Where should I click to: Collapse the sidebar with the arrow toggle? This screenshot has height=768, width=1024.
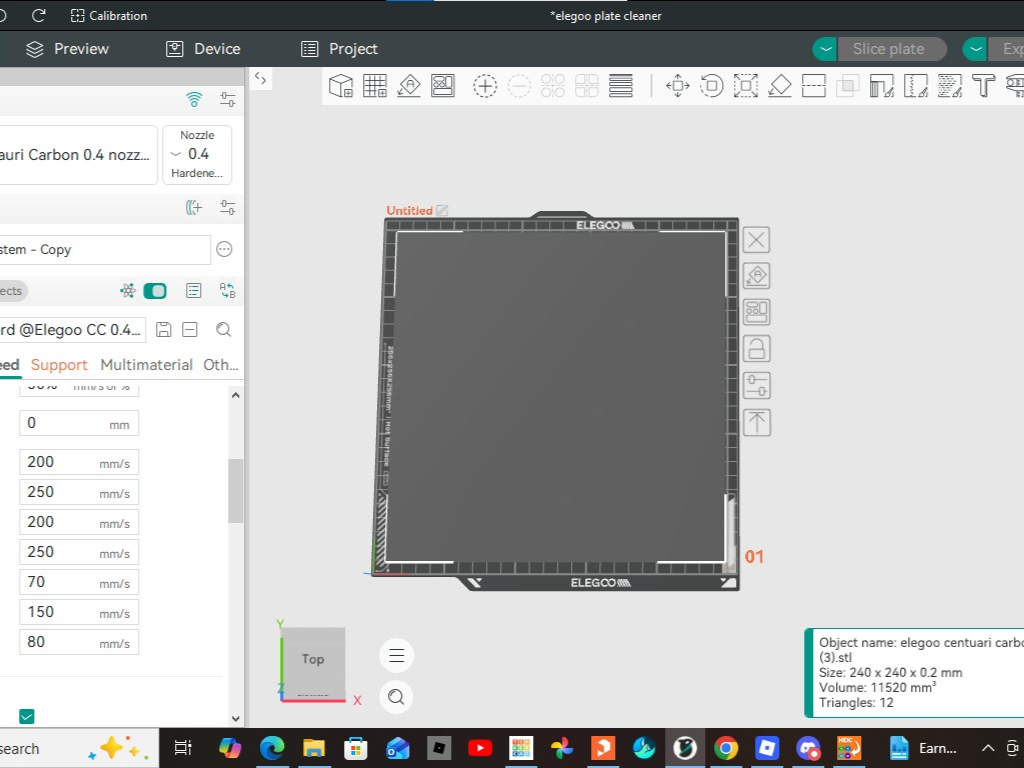tap(261, 78)
